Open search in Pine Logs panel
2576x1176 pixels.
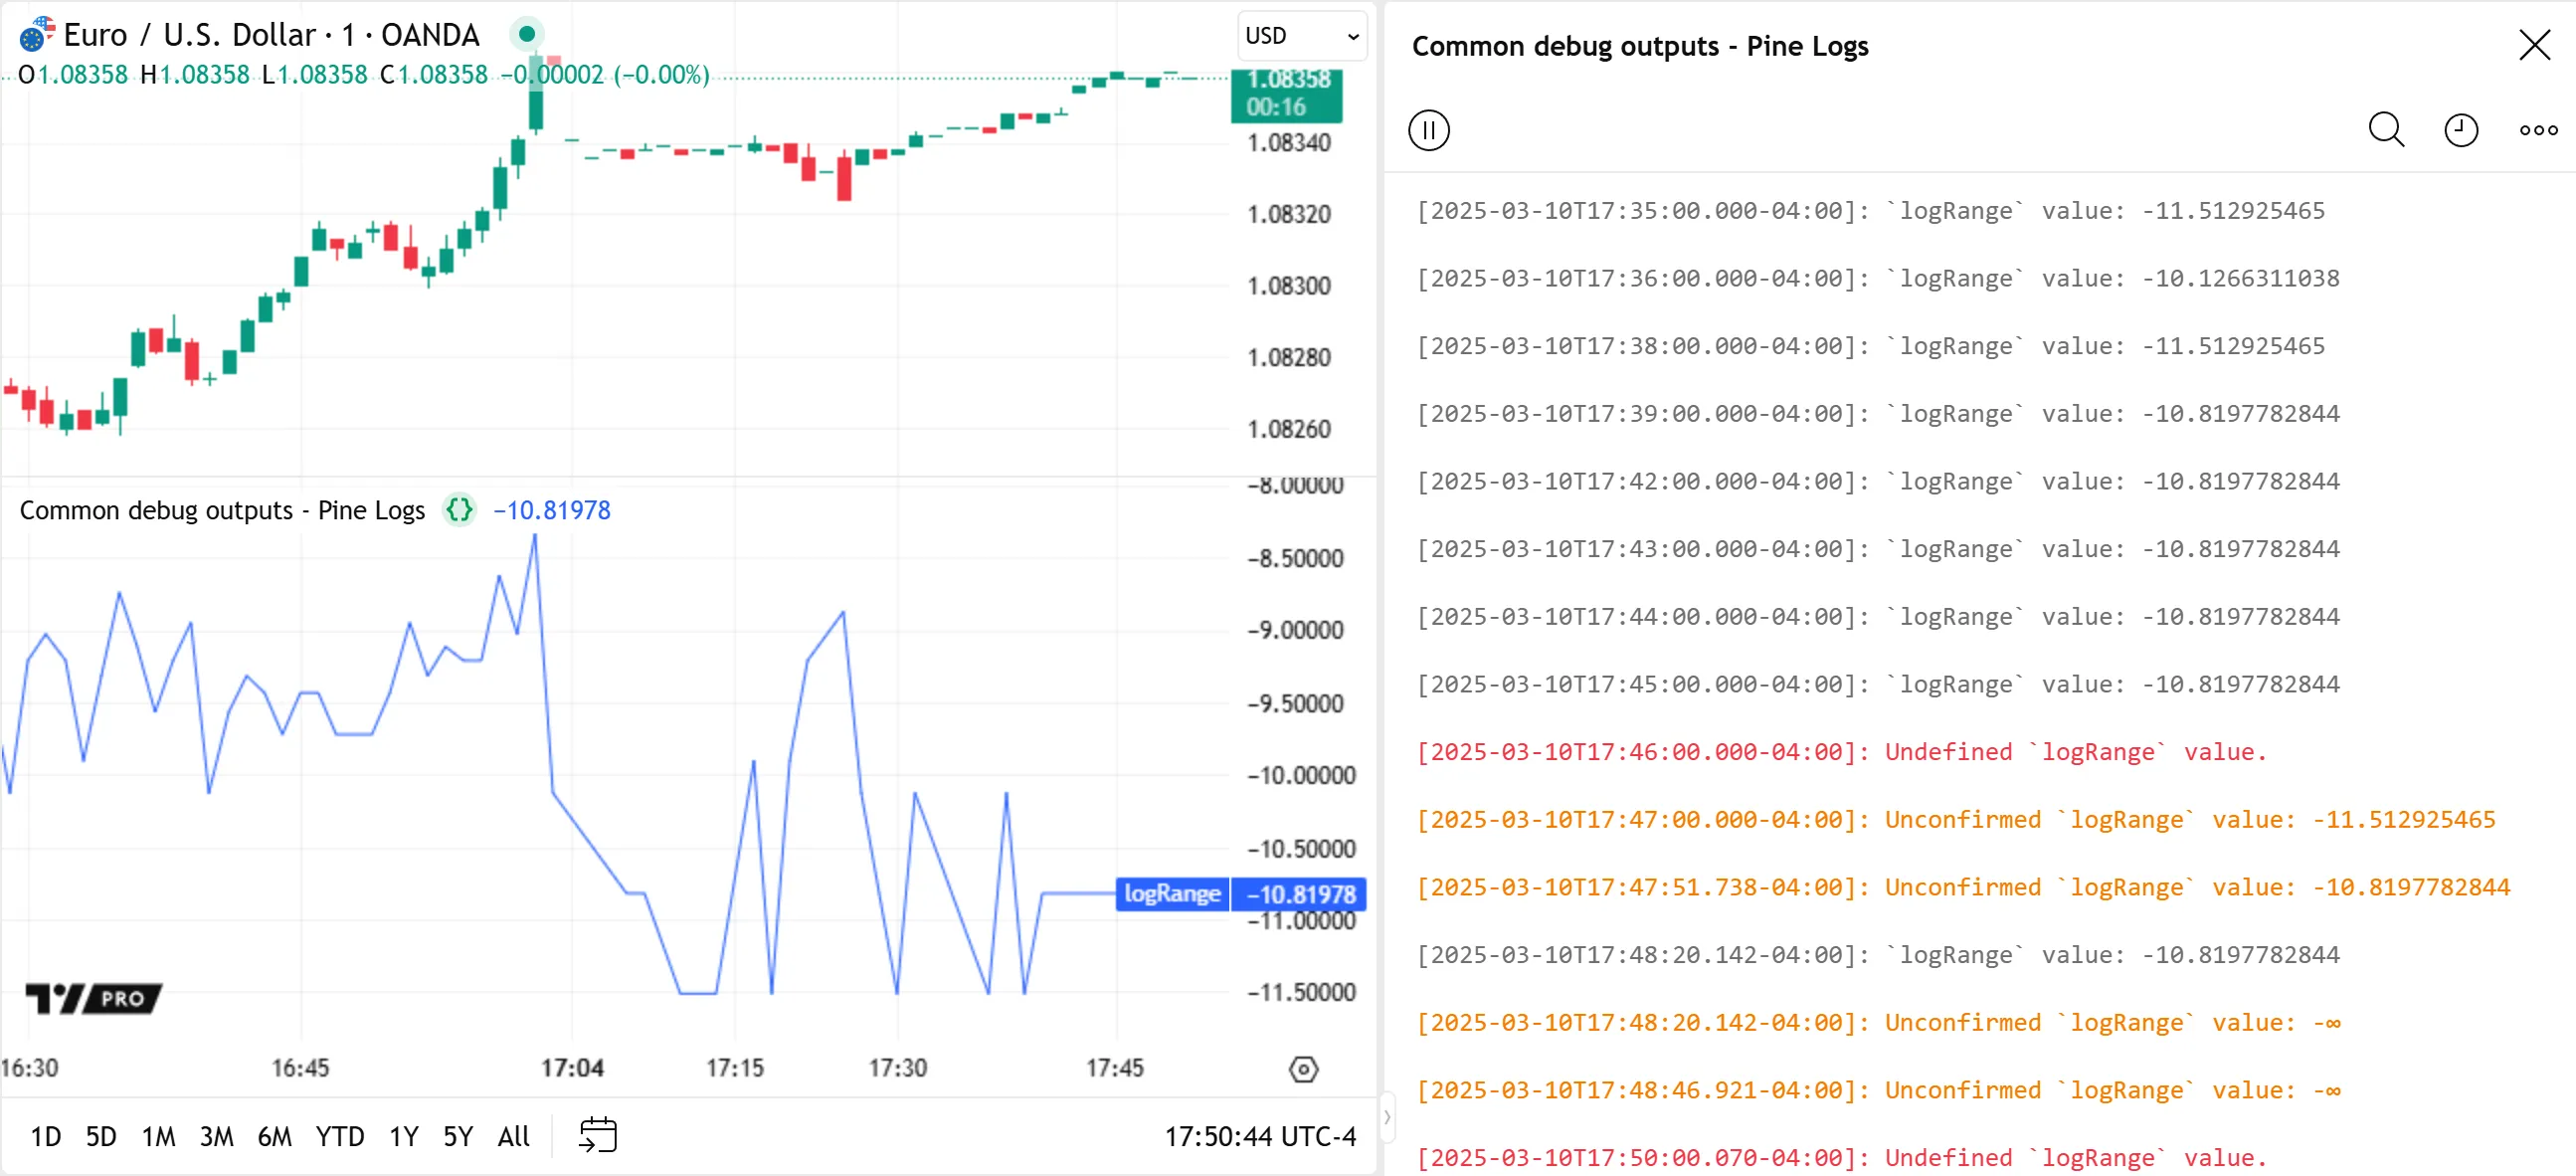[2386, 130]
